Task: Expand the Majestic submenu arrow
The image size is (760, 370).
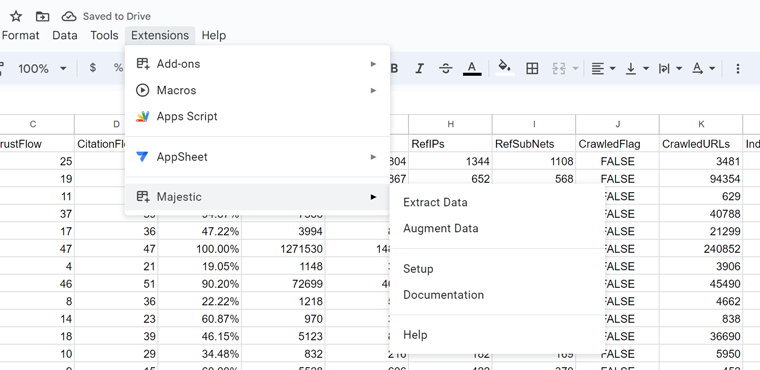Action: click(373, 197)
